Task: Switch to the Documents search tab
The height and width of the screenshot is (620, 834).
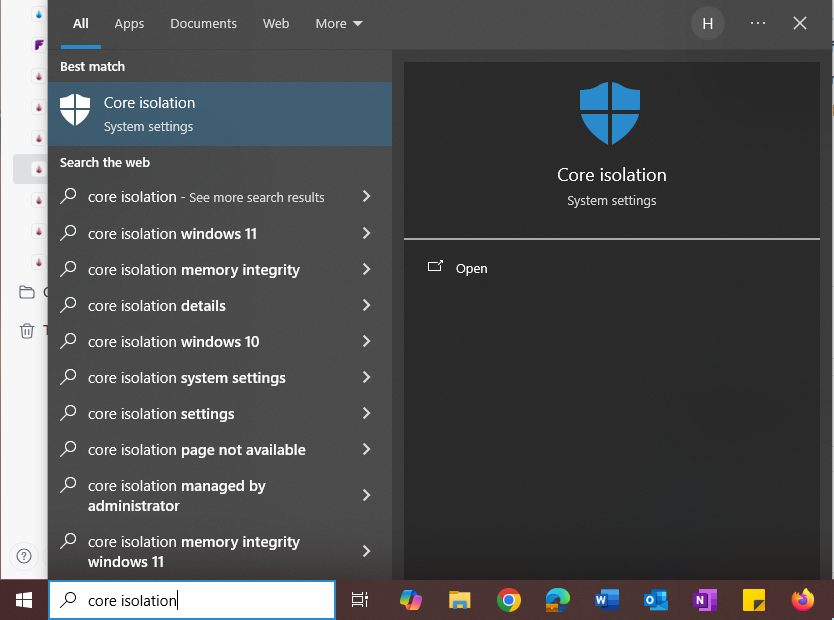Action: point(203,23)
